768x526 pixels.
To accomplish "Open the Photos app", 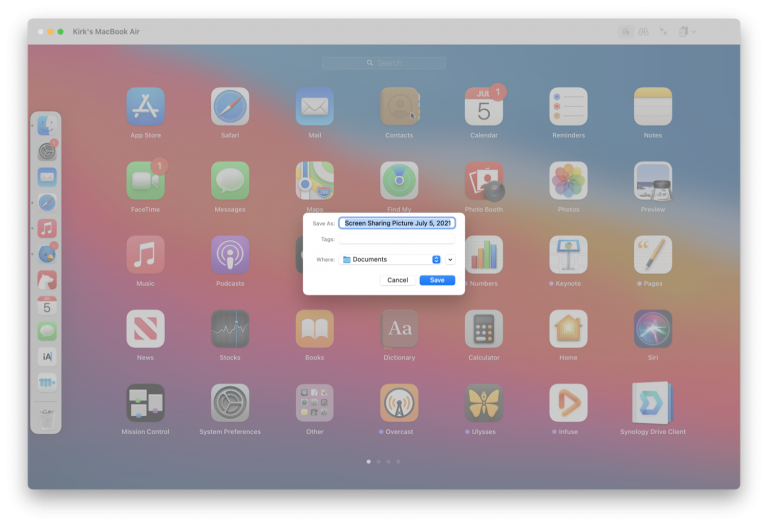I will [x=568, y=181].
